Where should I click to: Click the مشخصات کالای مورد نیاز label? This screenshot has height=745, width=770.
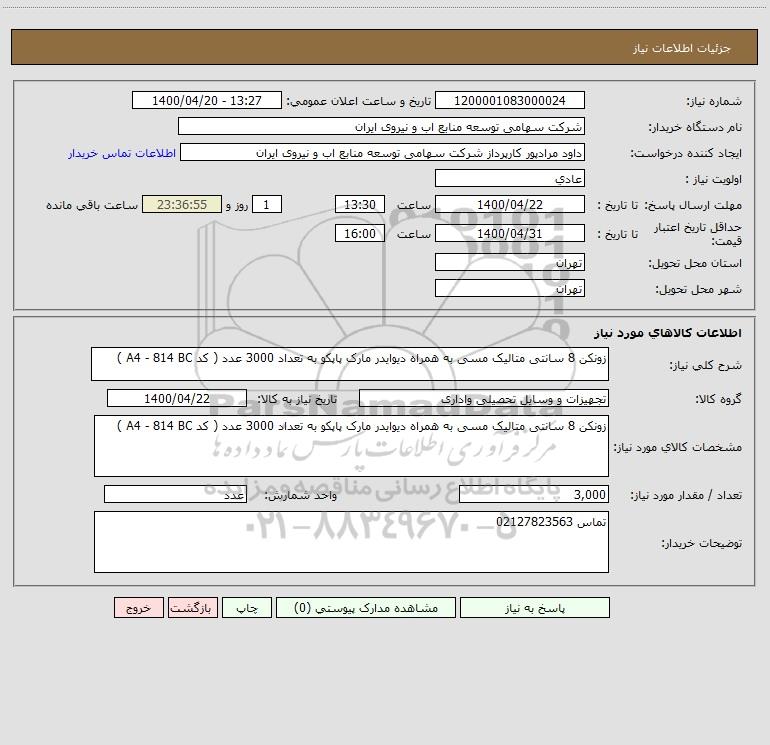coord(678,447)
